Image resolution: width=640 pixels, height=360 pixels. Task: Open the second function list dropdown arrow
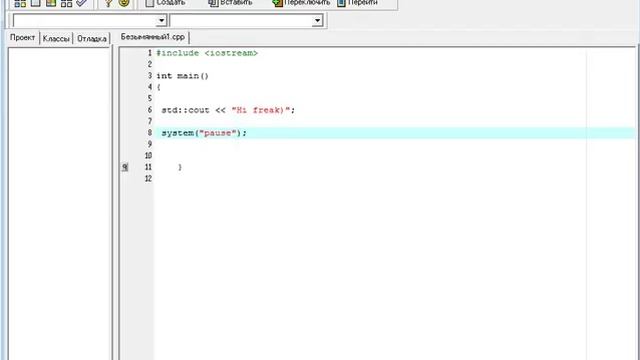(317, 20)
